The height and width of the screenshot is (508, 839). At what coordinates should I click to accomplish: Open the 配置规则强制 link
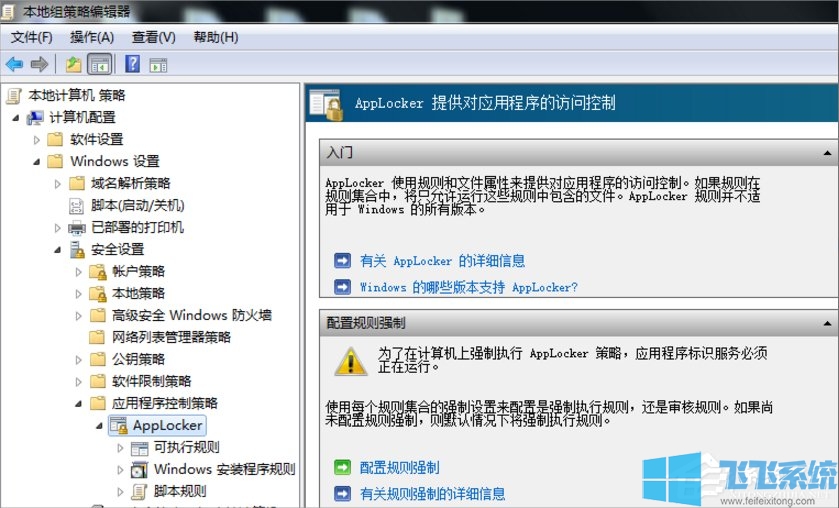click(x=399, y=467)
